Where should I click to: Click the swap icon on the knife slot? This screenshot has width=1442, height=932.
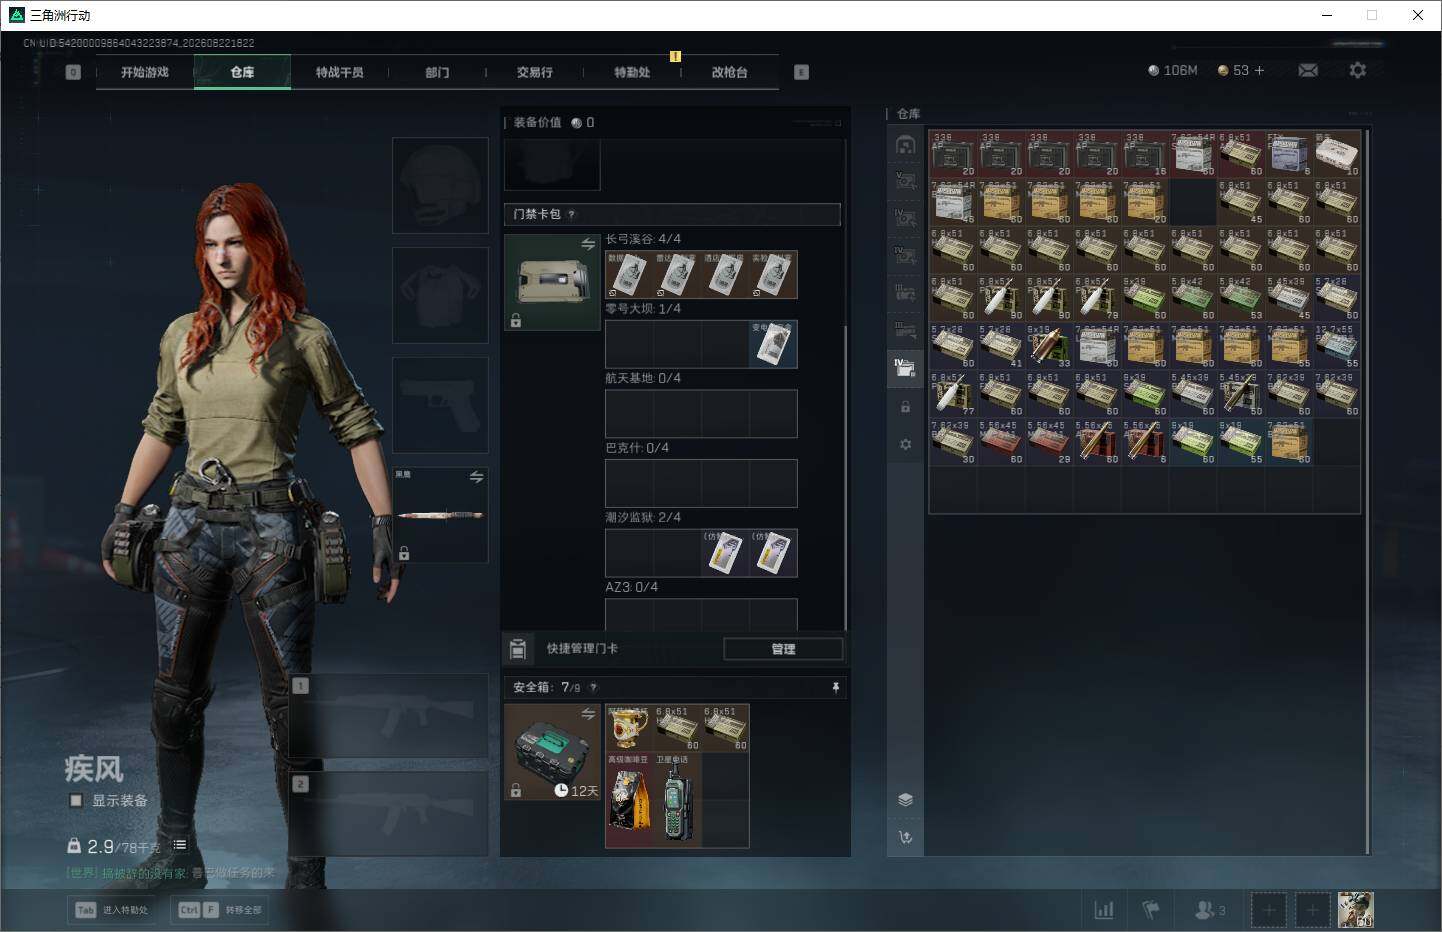pos(476,477)
